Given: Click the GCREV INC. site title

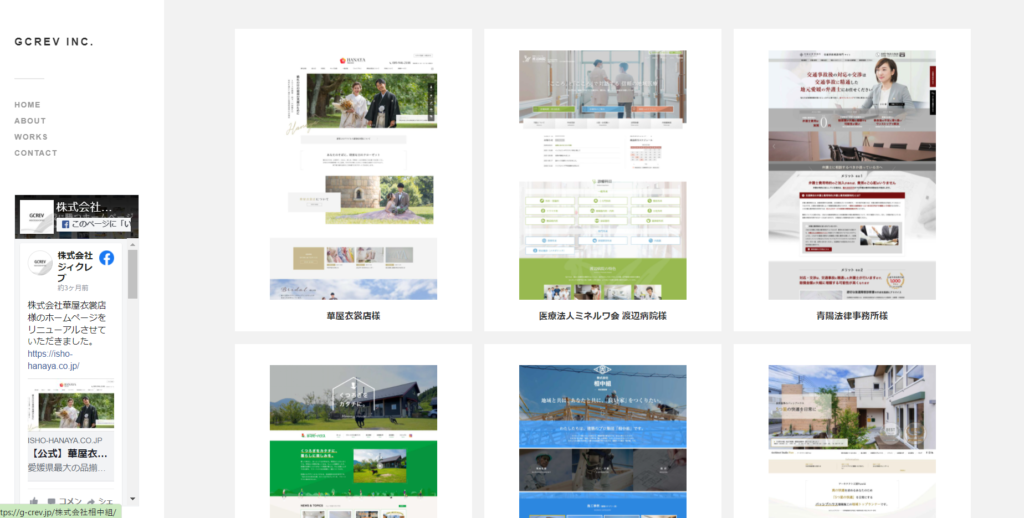Looking at the screenshot, I should click(54, 42).
